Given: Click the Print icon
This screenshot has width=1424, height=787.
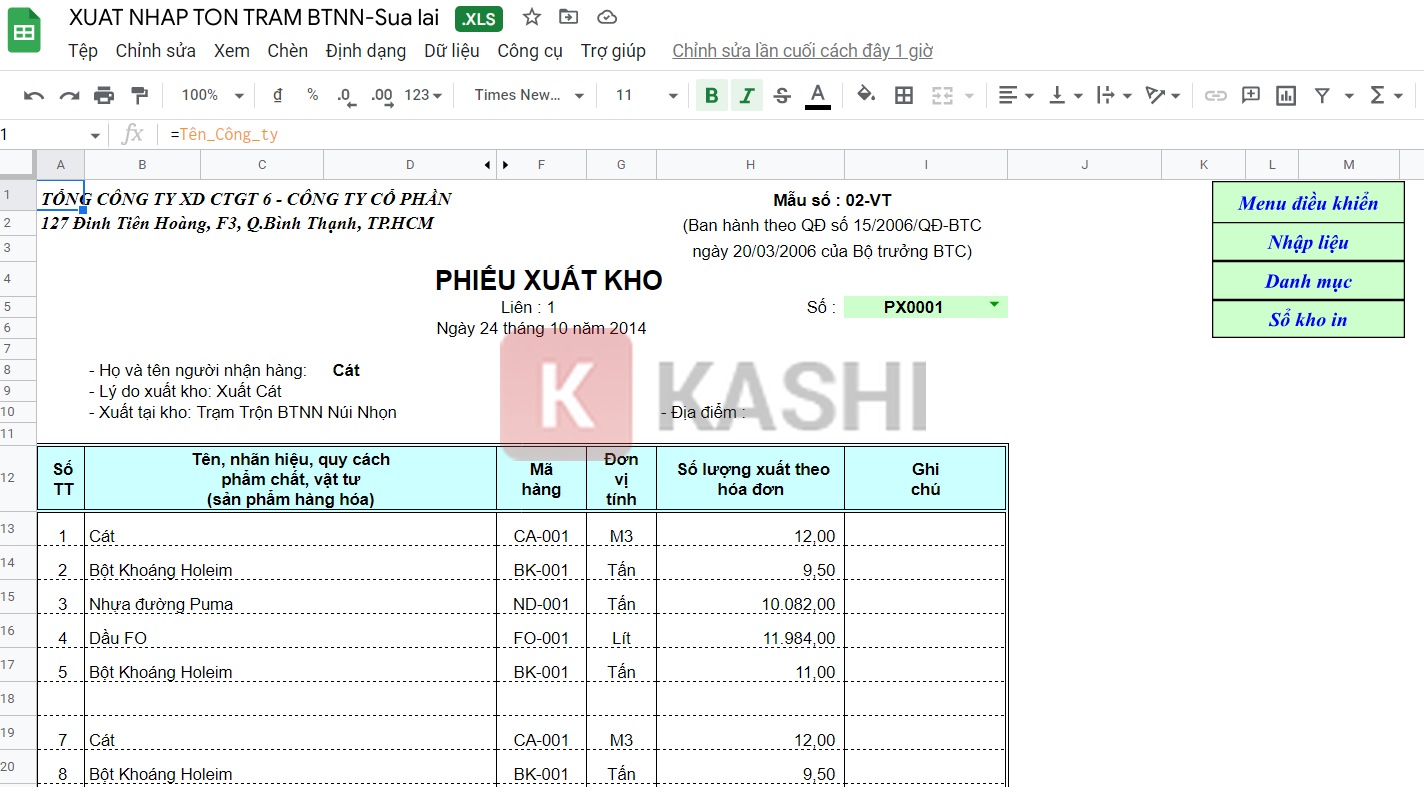Looking at the screenshot, I should pos(104,95).
